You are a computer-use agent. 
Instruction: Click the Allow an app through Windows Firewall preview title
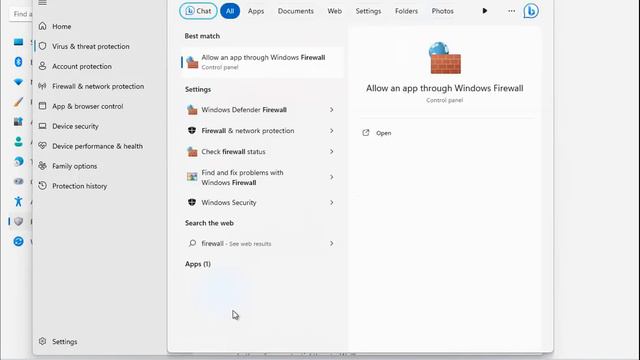[444, 88]
